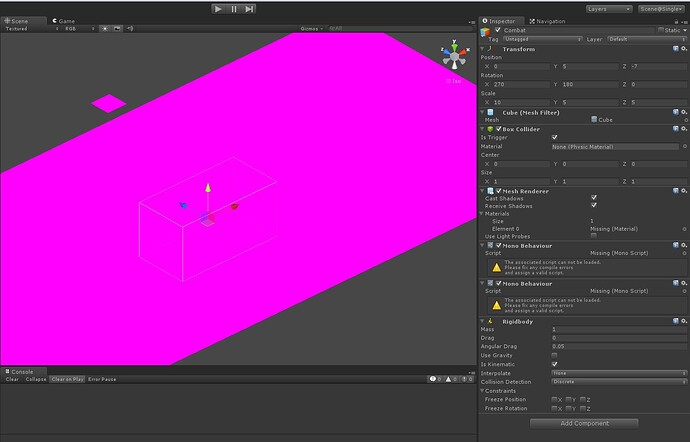Image resolution: width=690 pixels, height=442 pixels.
Task: Open the Rigidbody help book icon
Action: coord(676,321)
